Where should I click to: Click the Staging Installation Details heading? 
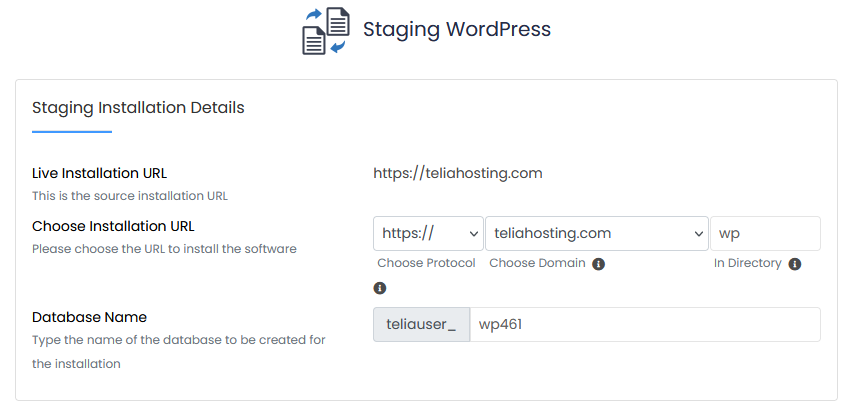click(x=138, y=108)
